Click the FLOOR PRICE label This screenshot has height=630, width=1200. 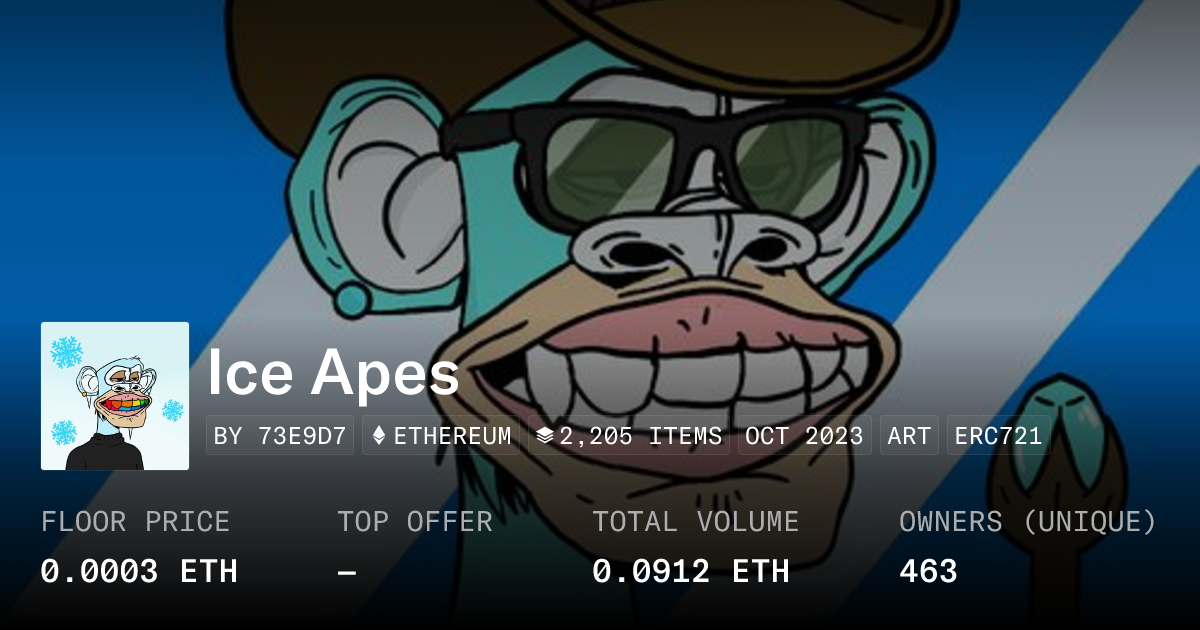pyautogui.click(x=135, y=522)
